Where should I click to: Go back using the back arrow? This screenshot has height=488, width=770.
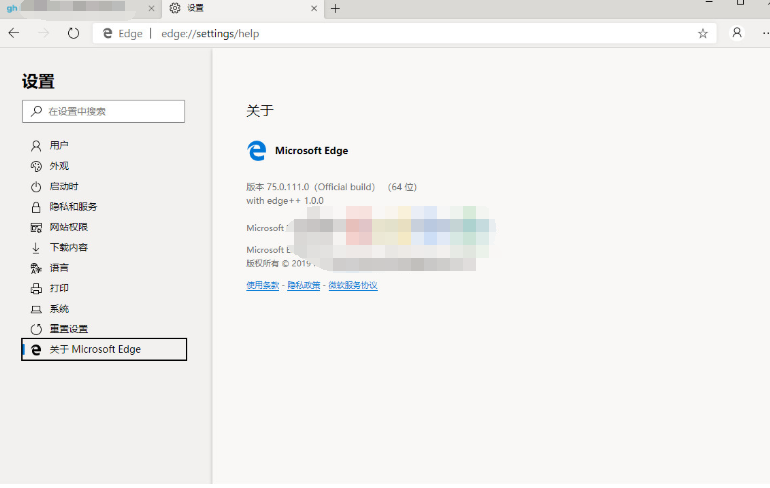[14, 33]
